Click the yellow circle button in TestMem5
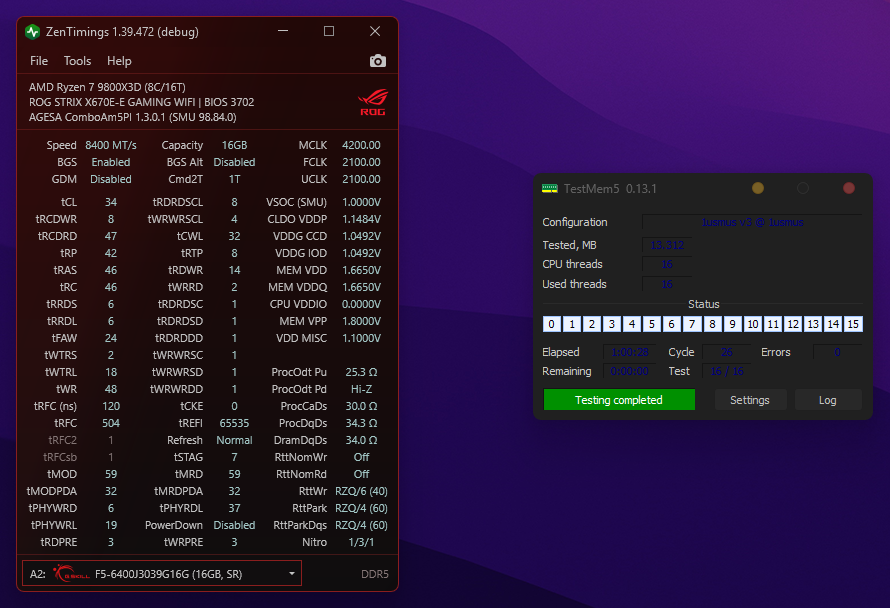Screen dimensions: 890x608 [758, 188]
